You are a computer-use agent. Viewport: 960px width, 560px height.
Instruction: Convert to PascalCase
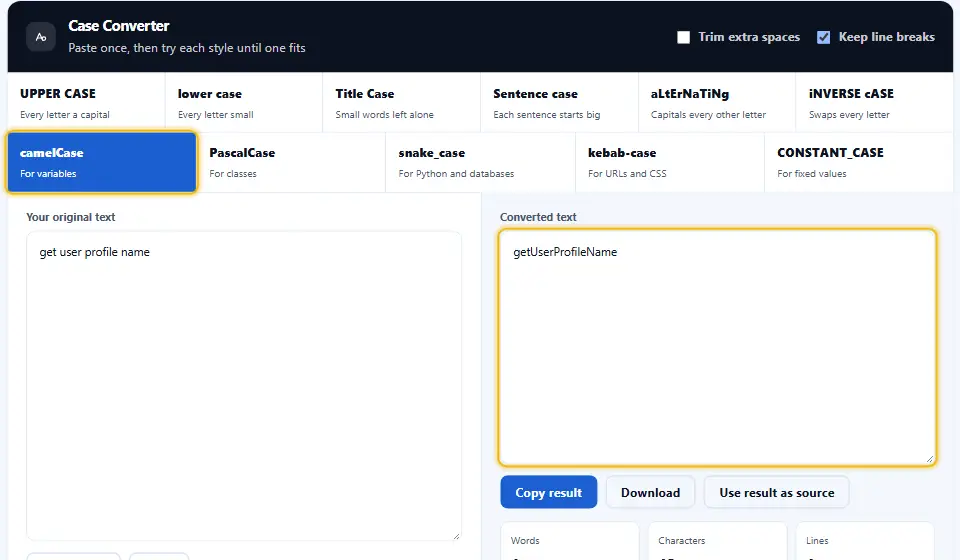(x=291, y=162)
